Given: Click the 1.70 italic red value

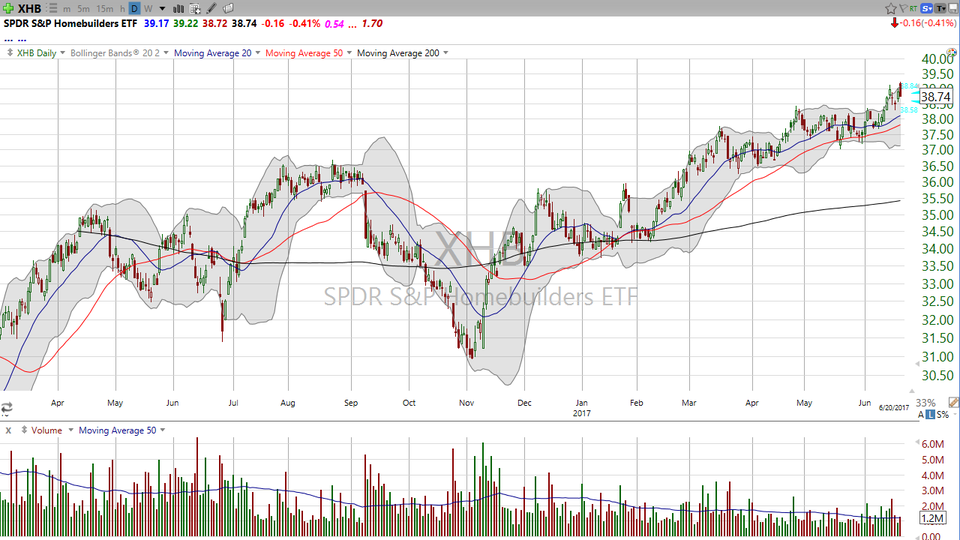Looking at the screenshot, I should [x=372, y=24].
